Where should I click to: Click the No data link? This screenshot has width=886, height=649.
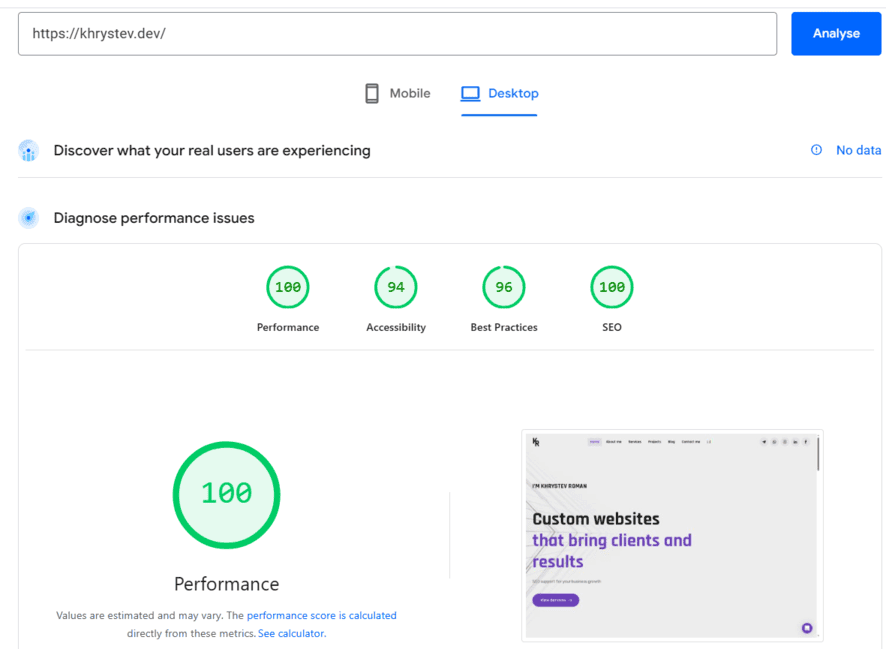859,150
